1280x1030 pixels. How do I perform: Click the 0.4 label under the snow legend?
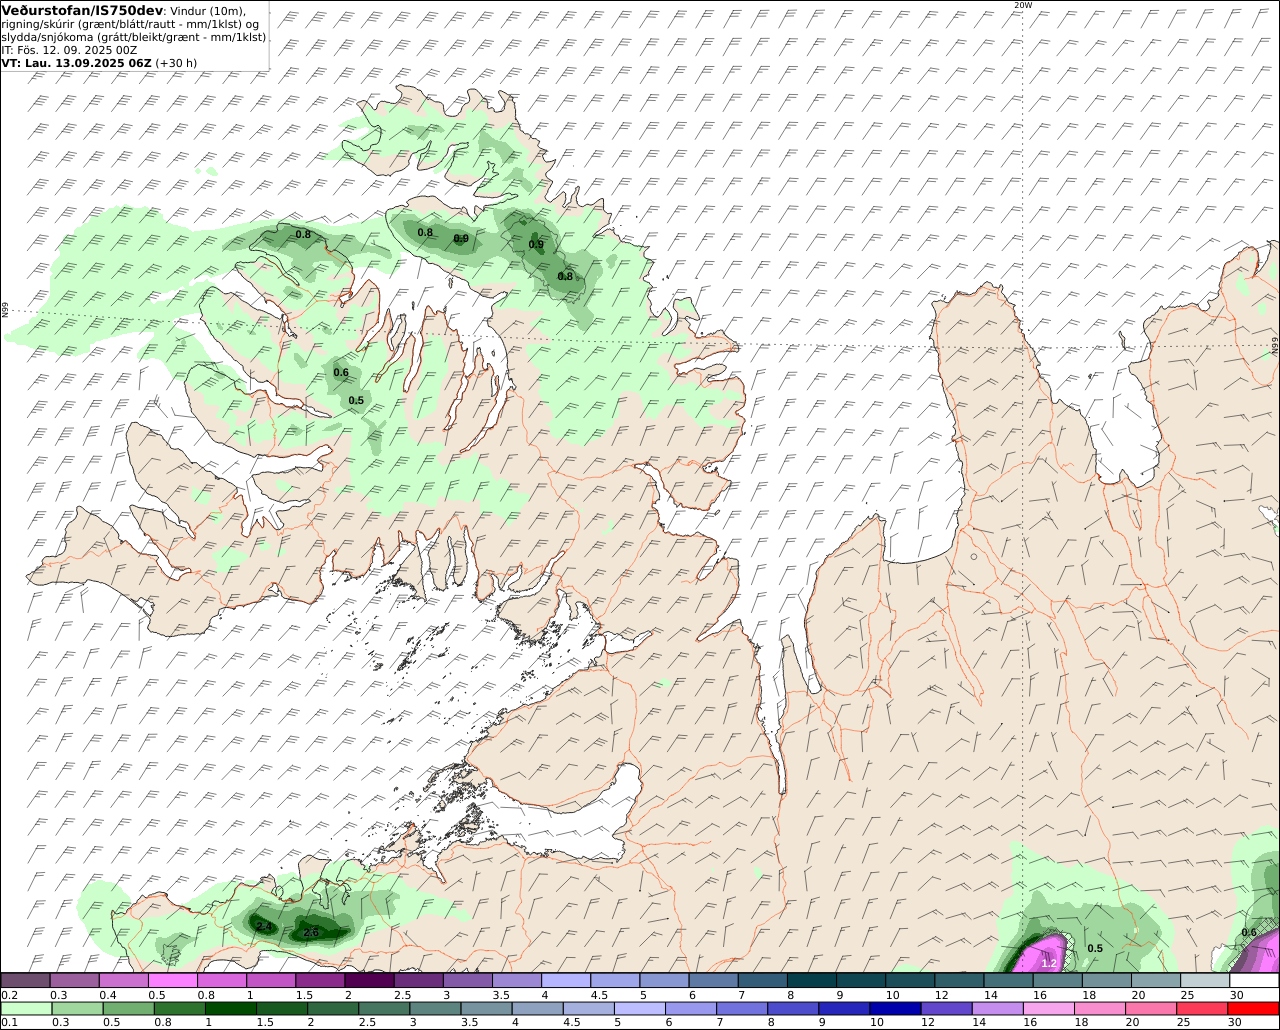(x=107, y=995)
